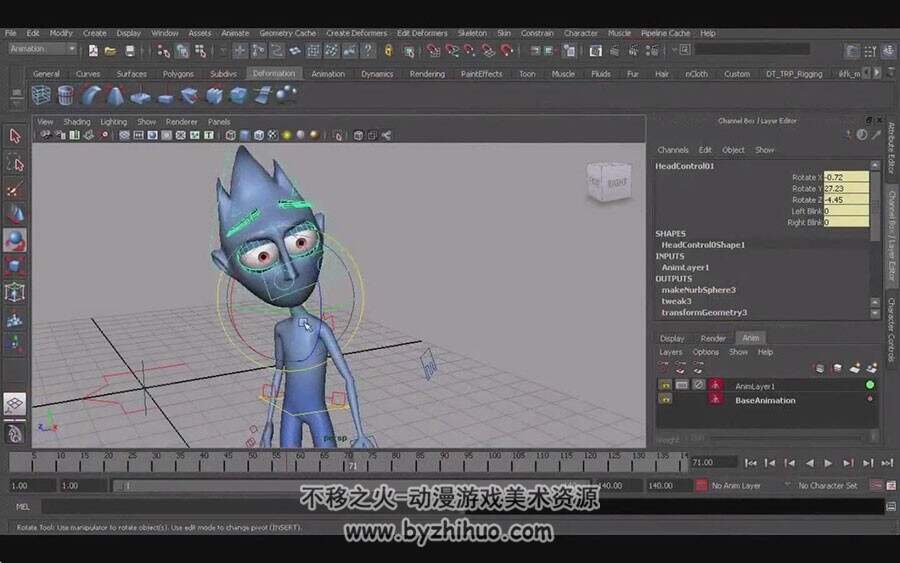Click the play backwards button
Image resolution: width=900 pixels, height=563 pixels.
tap(809, 463)
